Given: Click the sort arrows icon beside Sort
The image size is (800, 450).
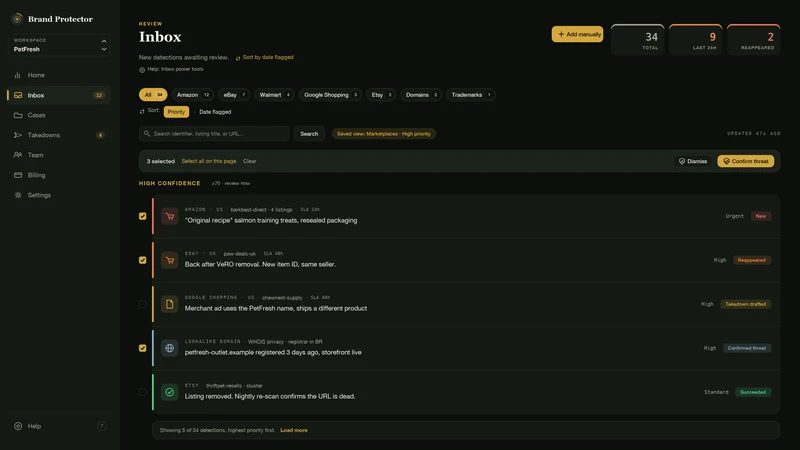Looking at the screenshot, I should [142, 111].
